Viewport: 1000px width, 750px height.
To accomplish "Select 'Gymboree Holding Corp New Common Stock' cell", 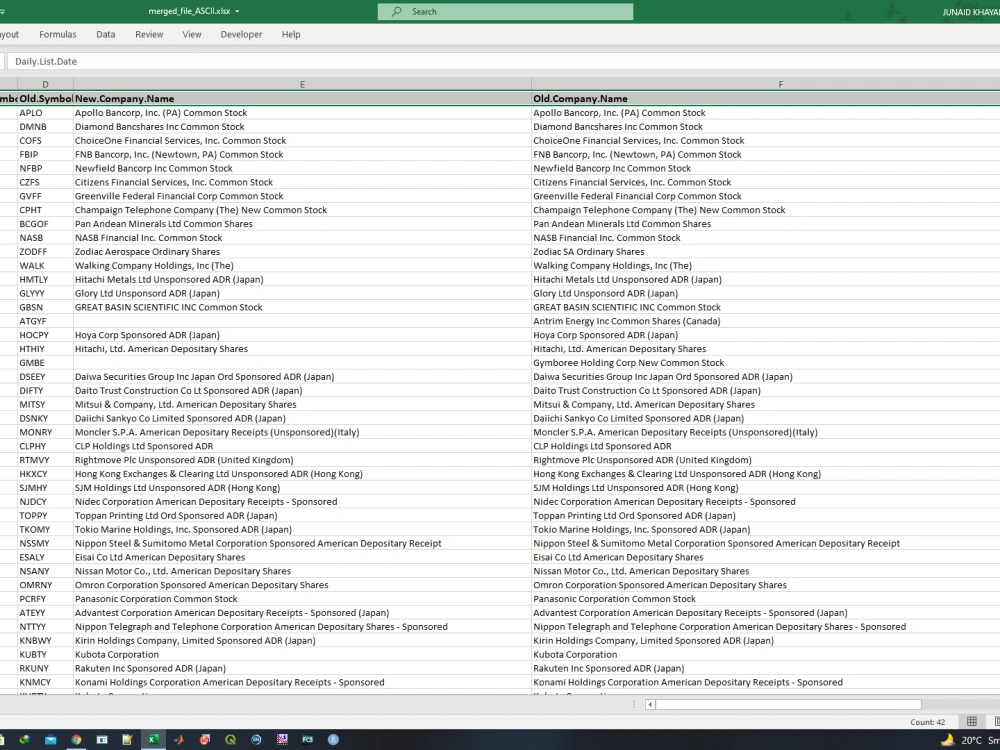I will pos(766,363).
